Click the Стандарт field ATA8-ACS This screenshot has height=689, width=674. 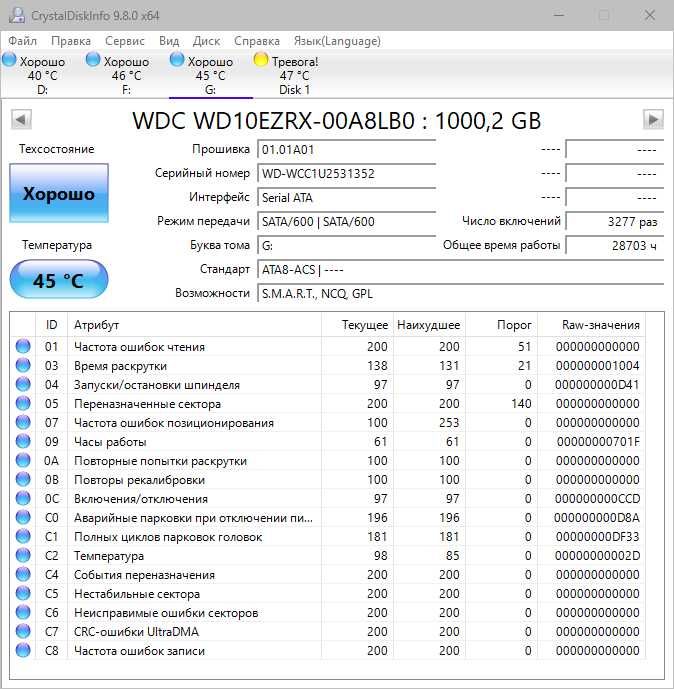[460, 269]
